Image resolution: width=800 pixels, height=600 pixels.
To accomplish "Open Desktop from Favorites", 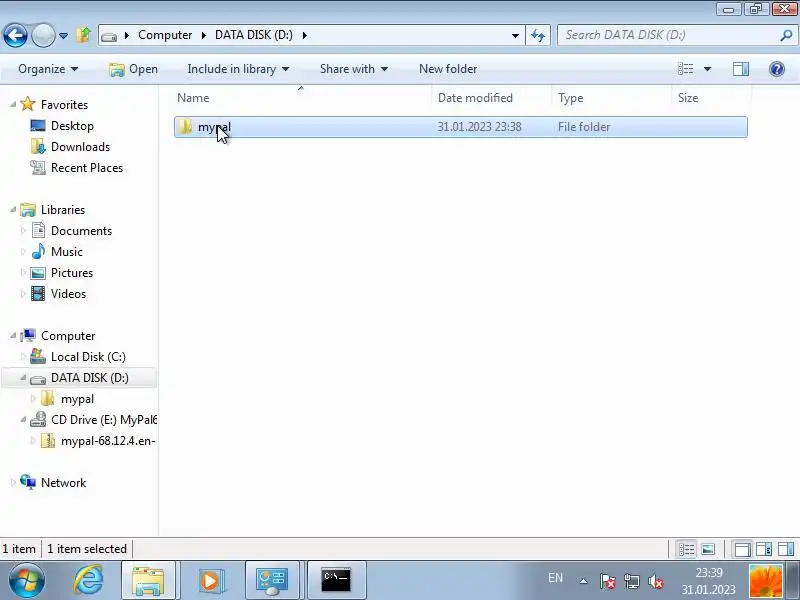I will click(72, 126).
